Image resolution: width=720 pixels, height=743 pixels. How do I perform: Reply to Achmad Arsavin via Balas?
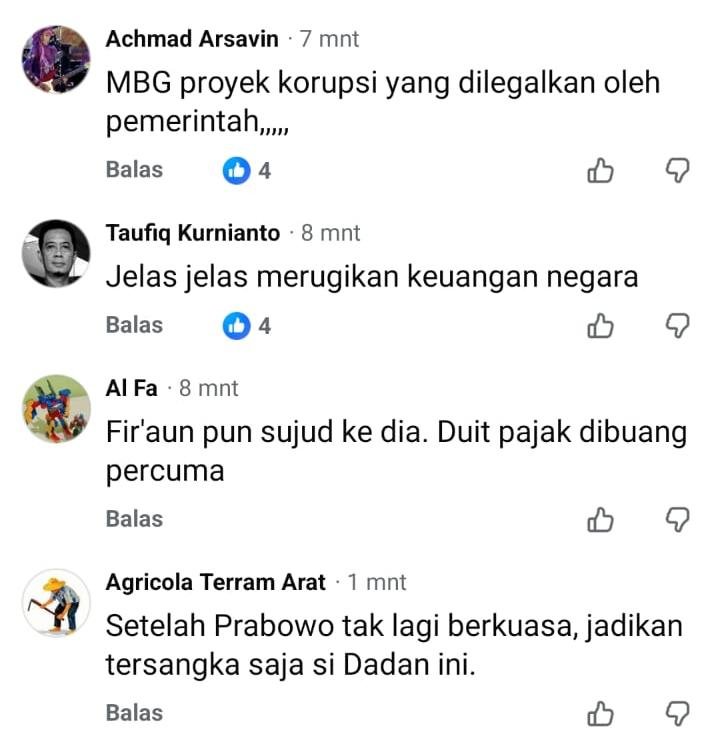click(x=134, y=170)
